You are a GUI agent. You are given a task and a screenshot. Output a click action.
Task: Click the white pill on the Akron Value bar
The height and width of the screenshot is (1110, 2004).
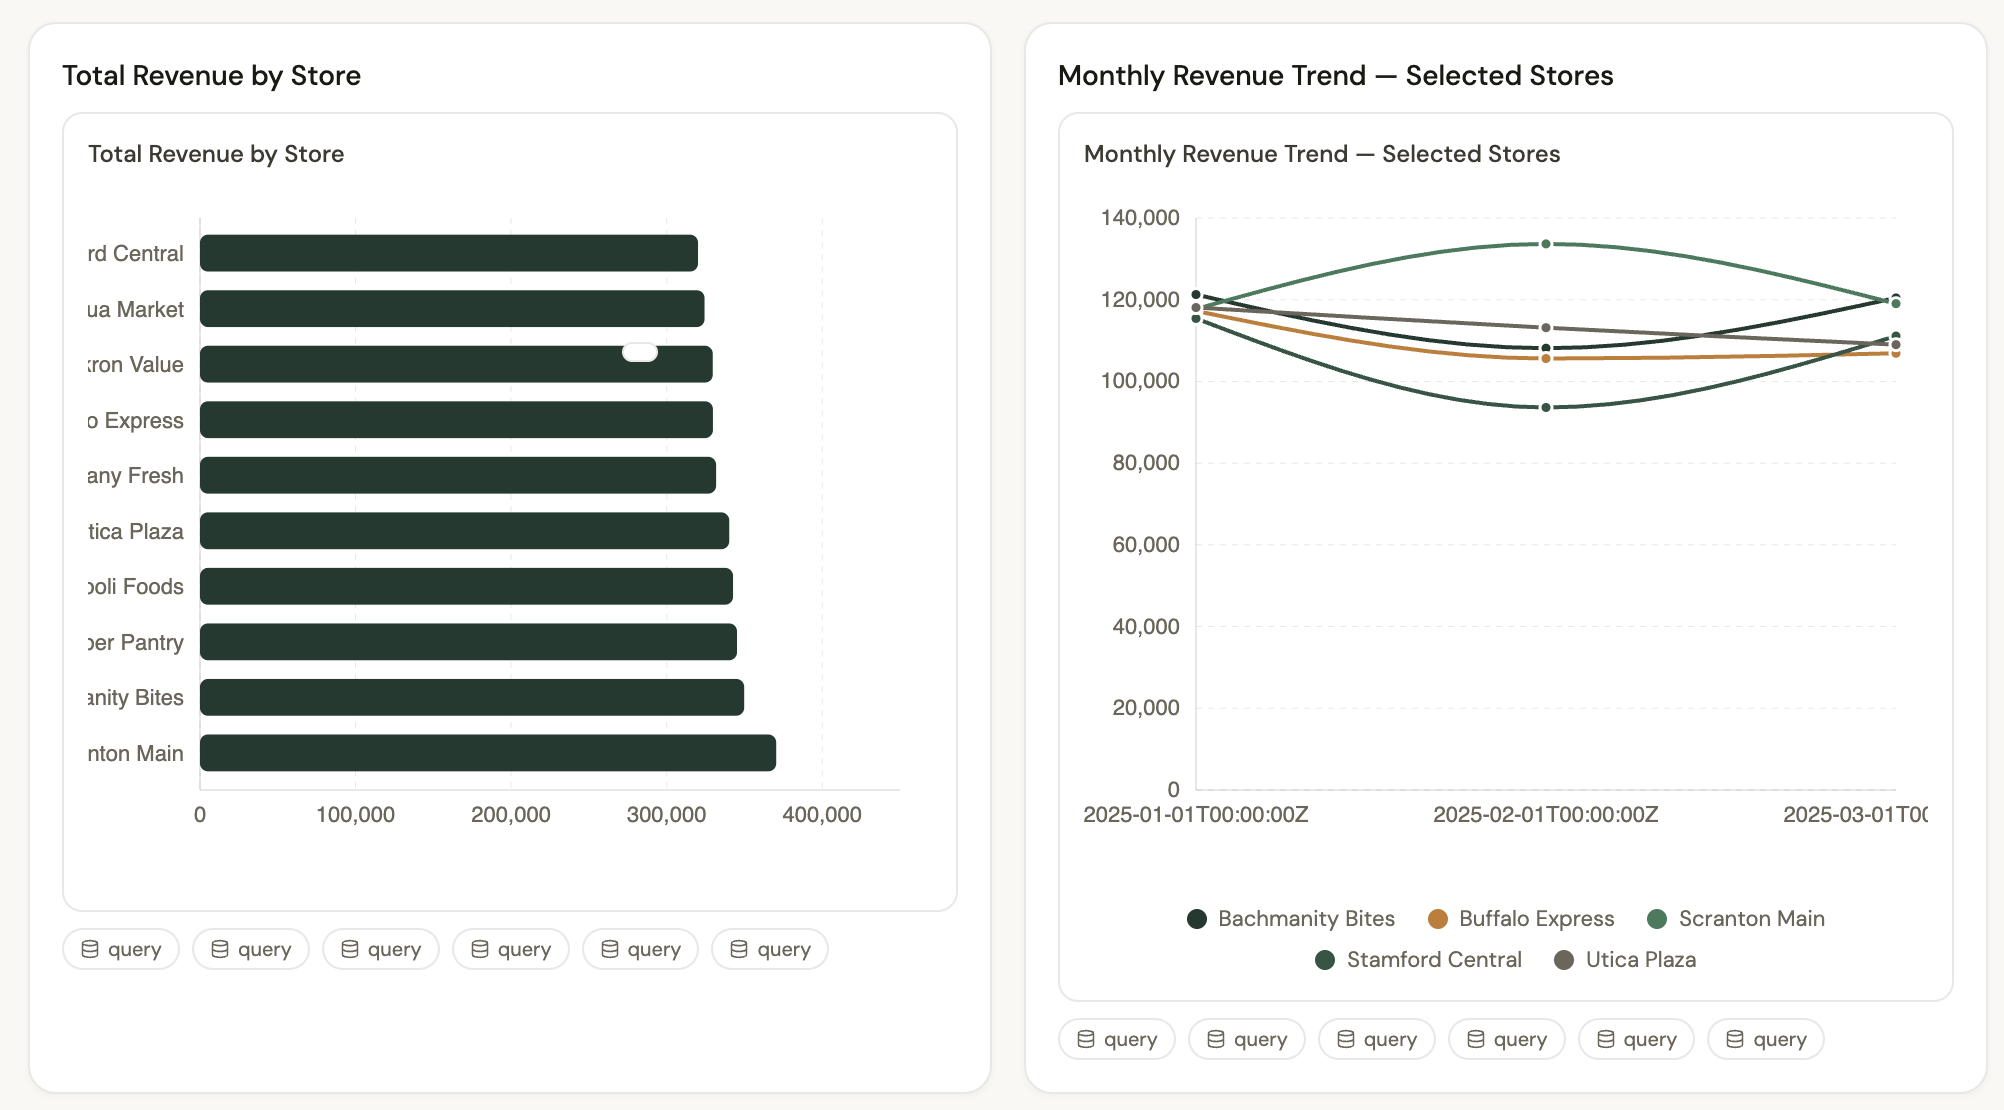pyautogui.click(x=639, y=352)
